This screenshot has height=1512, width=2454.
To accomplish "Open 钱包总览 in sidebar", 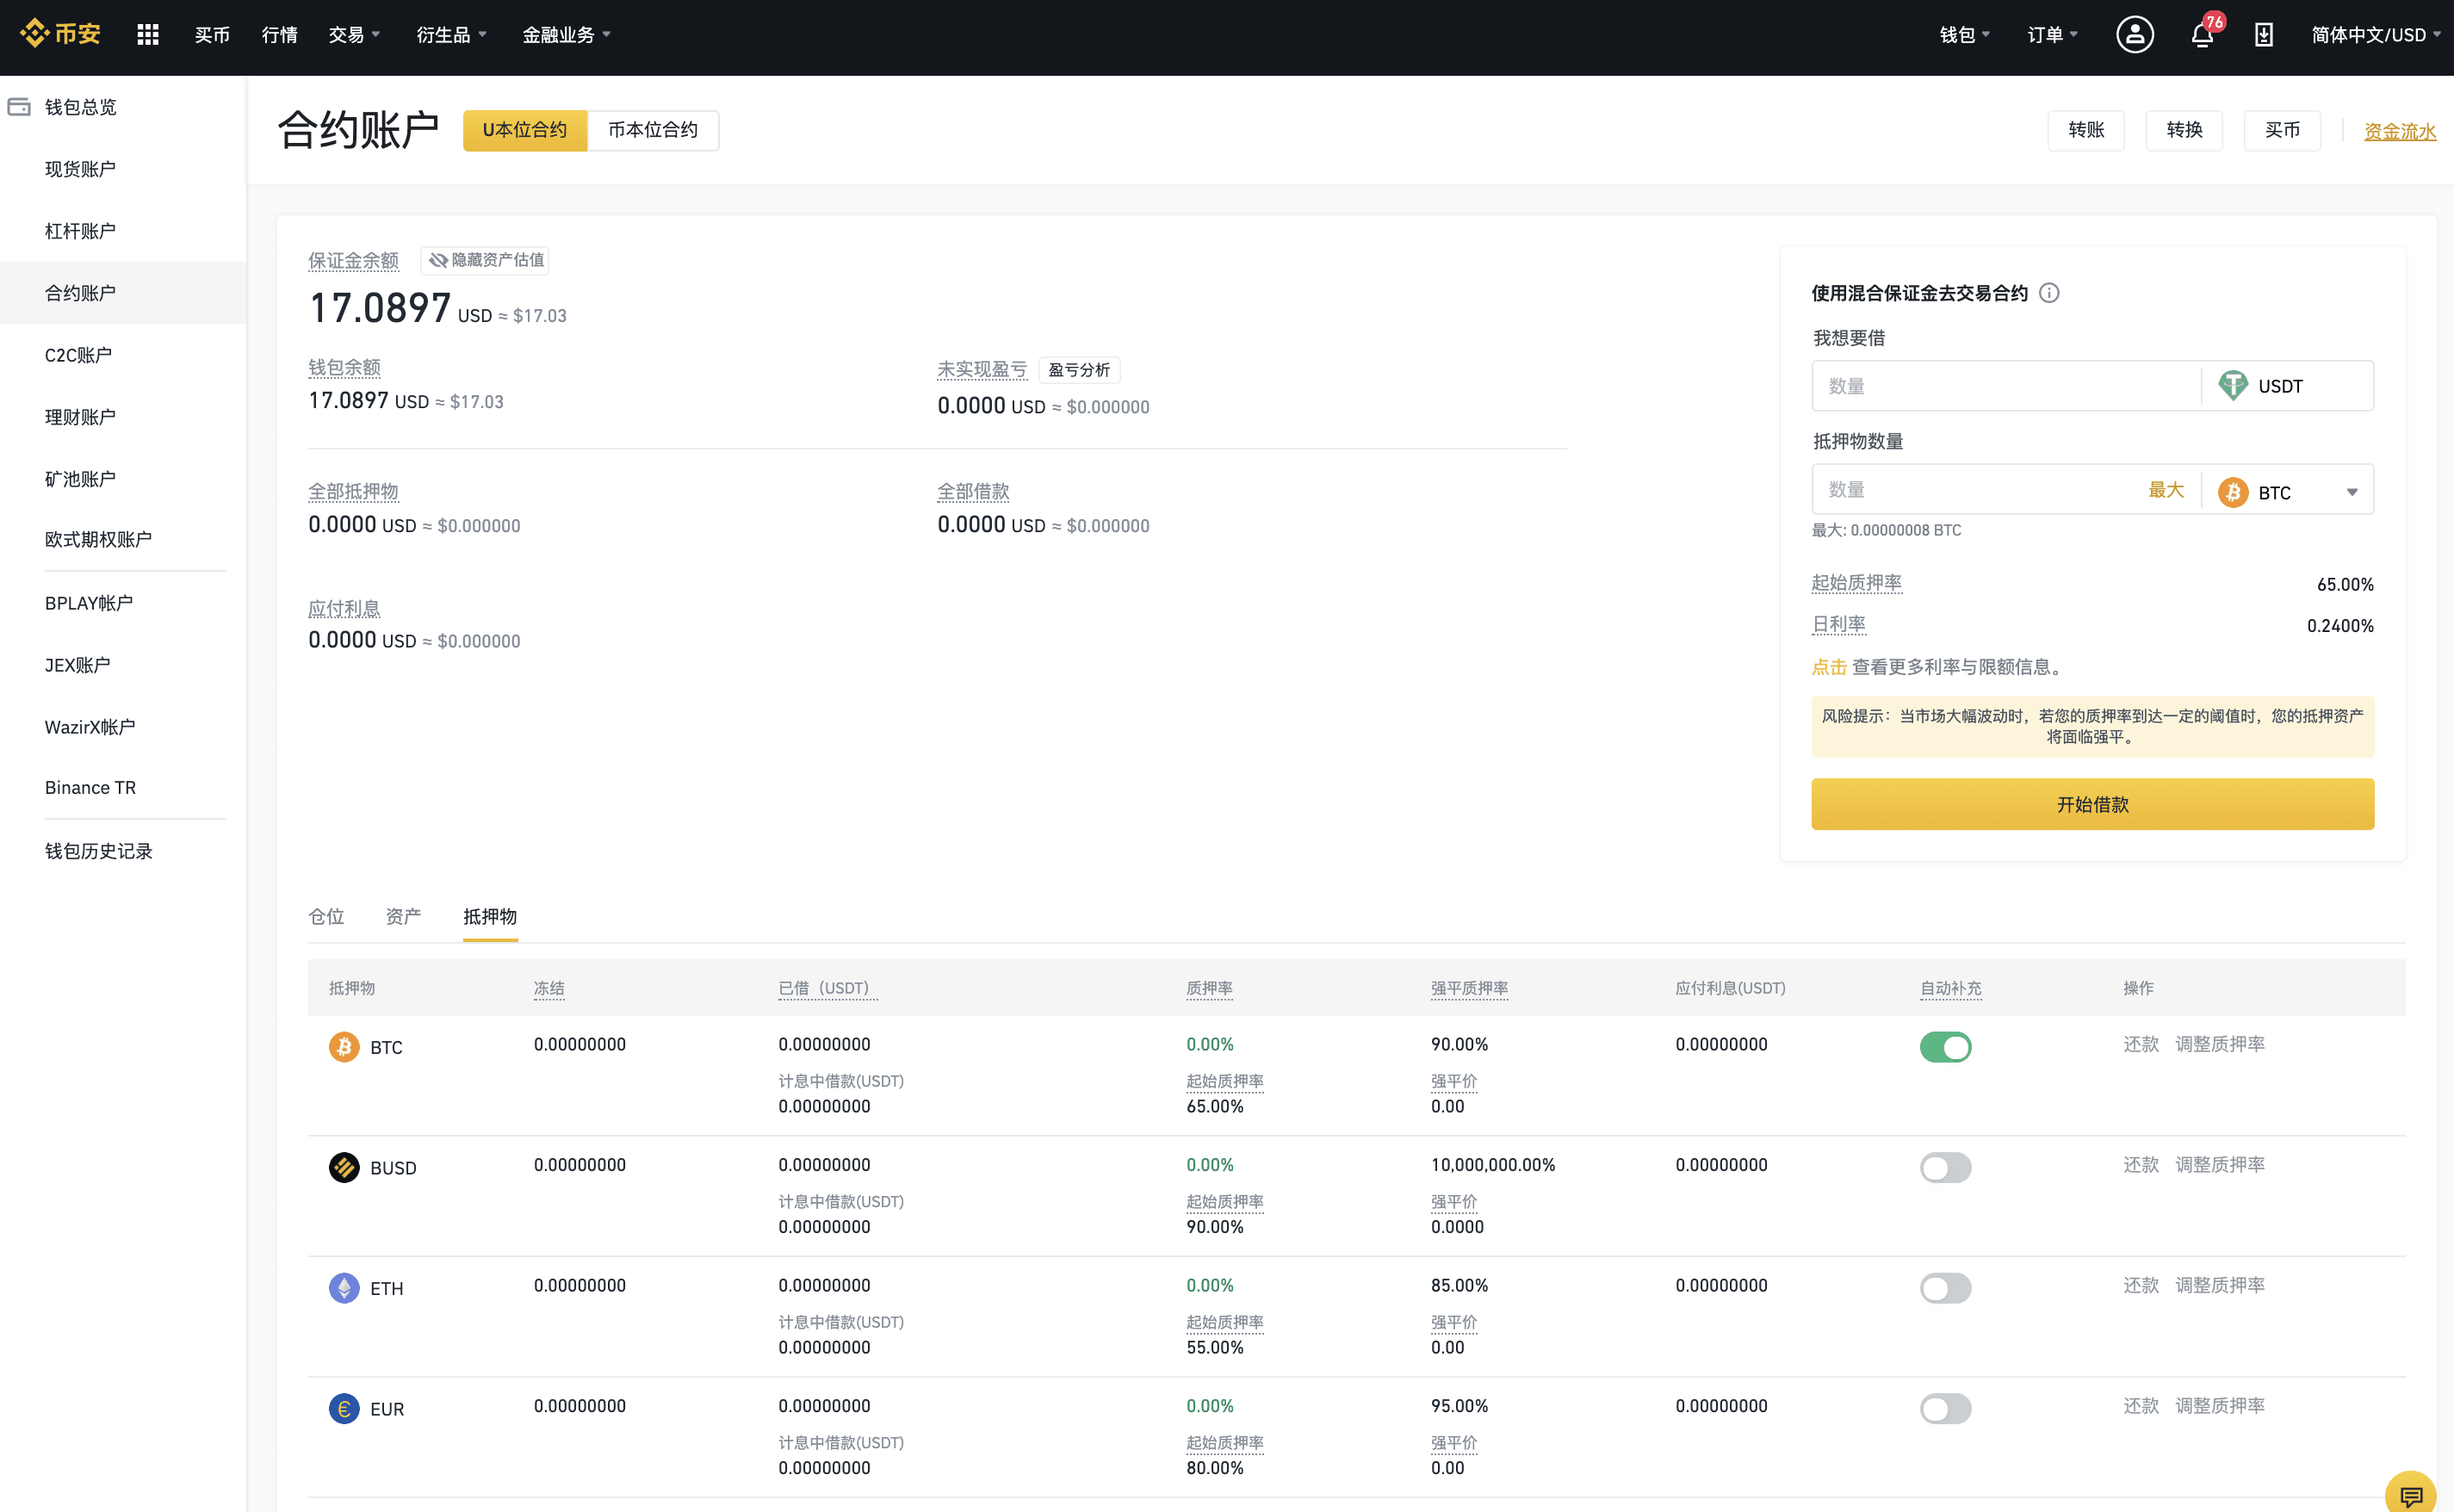I will 81,107.
